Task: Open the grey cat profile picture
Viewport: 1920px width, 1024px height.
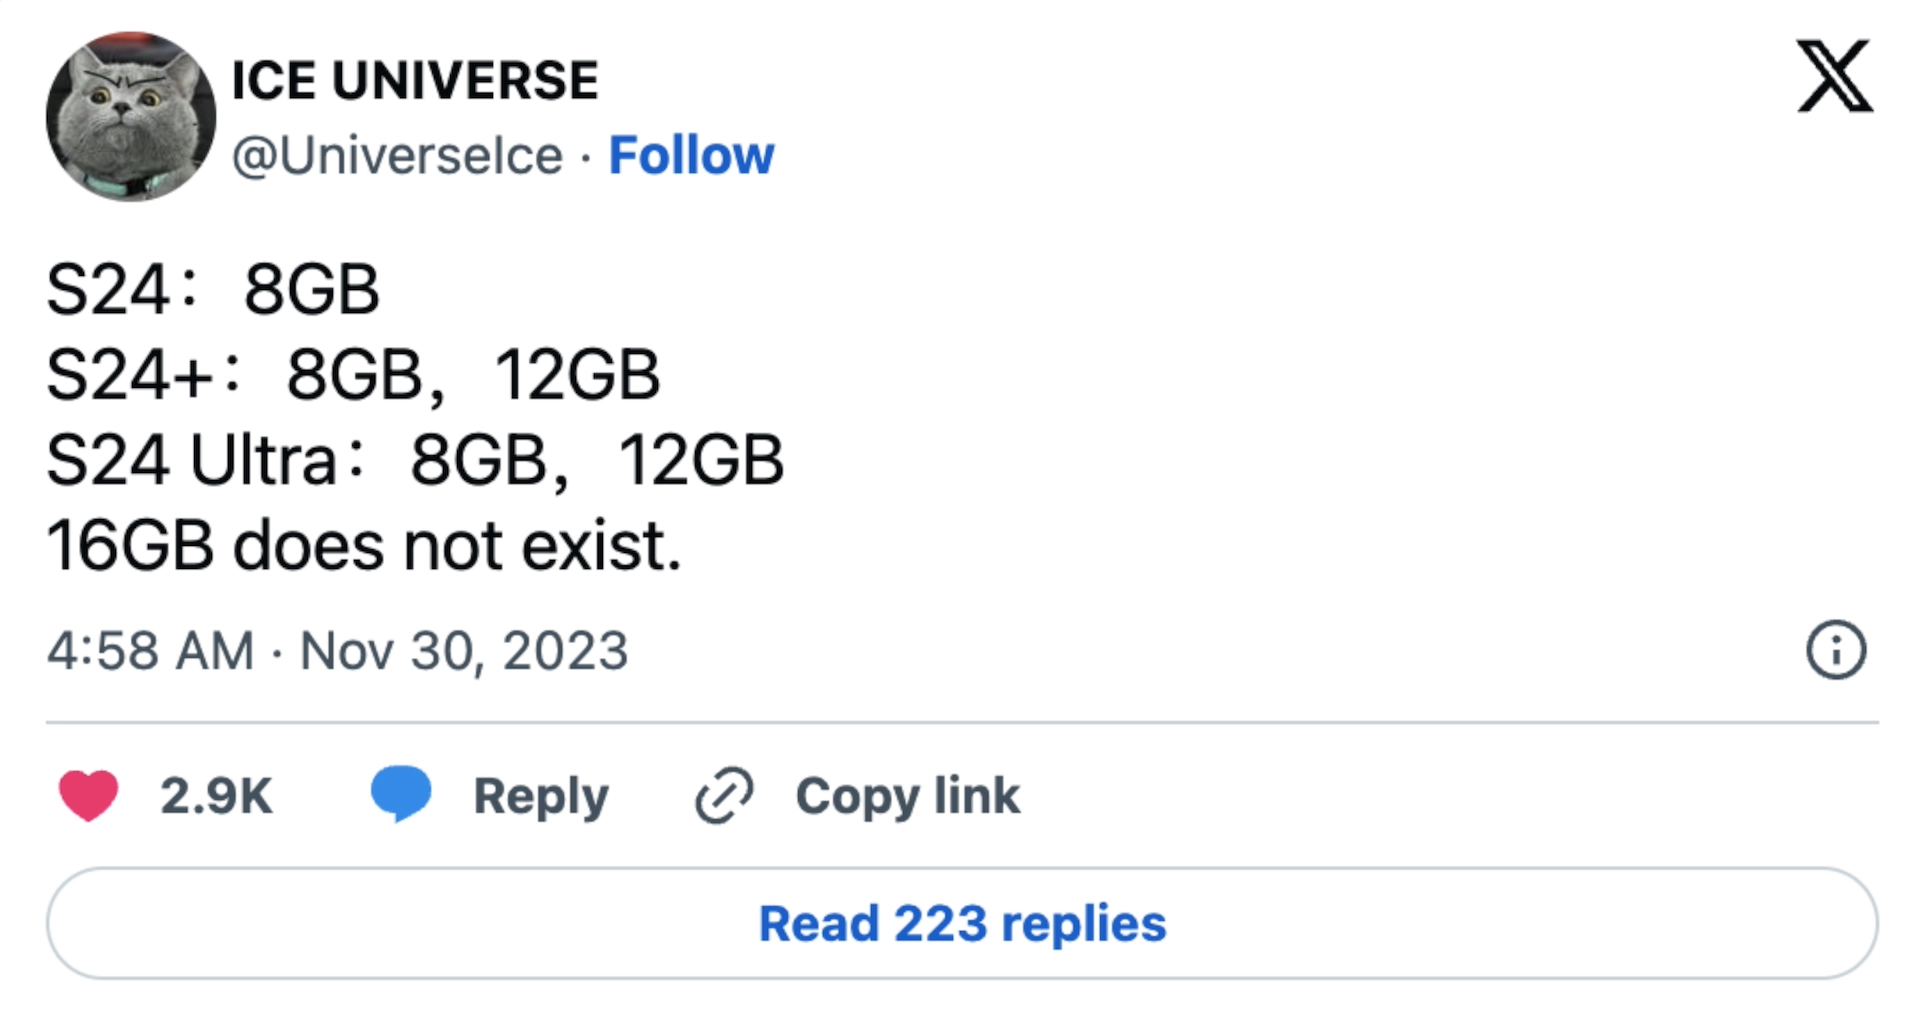Action: click(x=130, y=116)
